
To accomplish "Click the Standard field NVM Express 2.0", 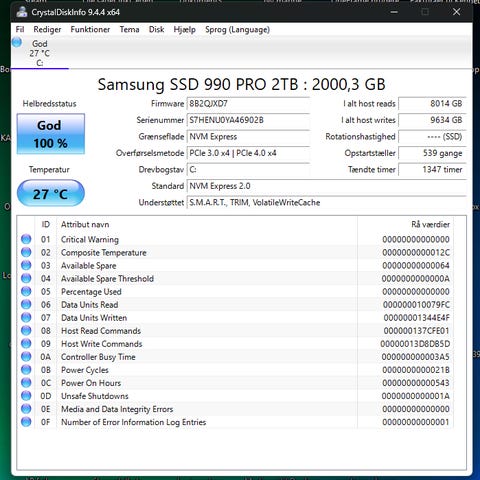I will 327,186.
